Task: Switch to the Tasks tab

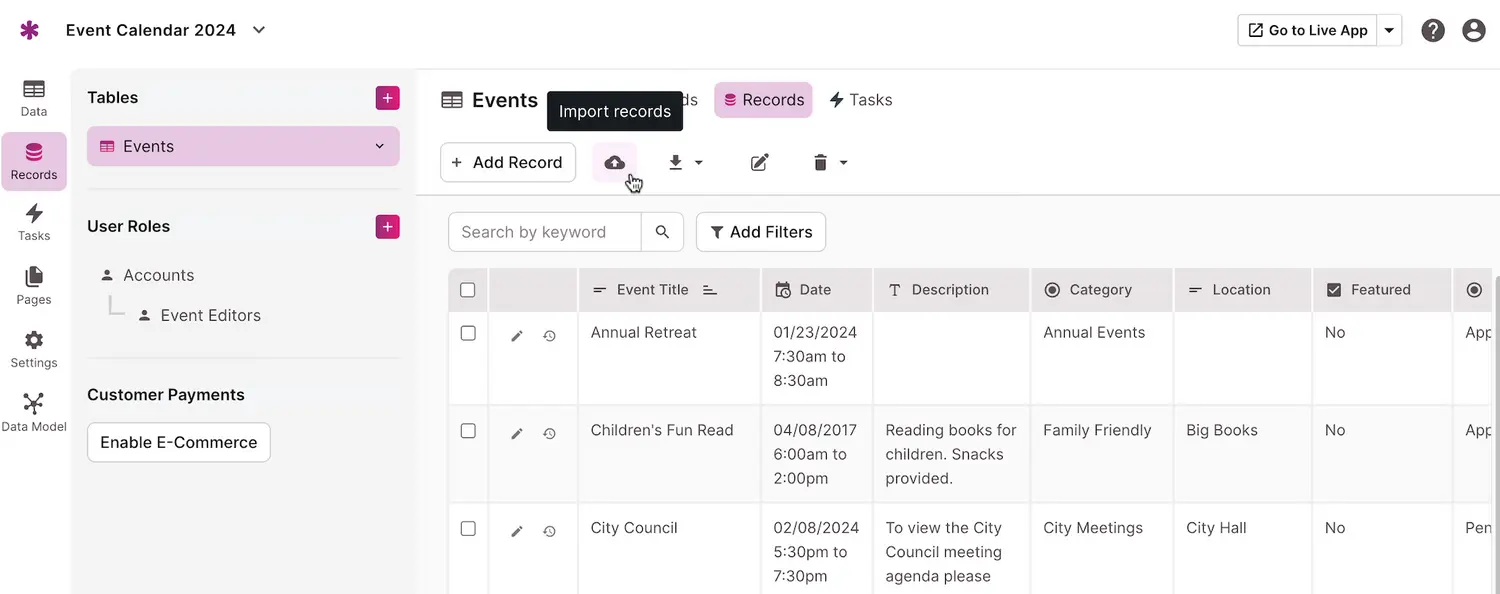Action: tap(860, 100)
